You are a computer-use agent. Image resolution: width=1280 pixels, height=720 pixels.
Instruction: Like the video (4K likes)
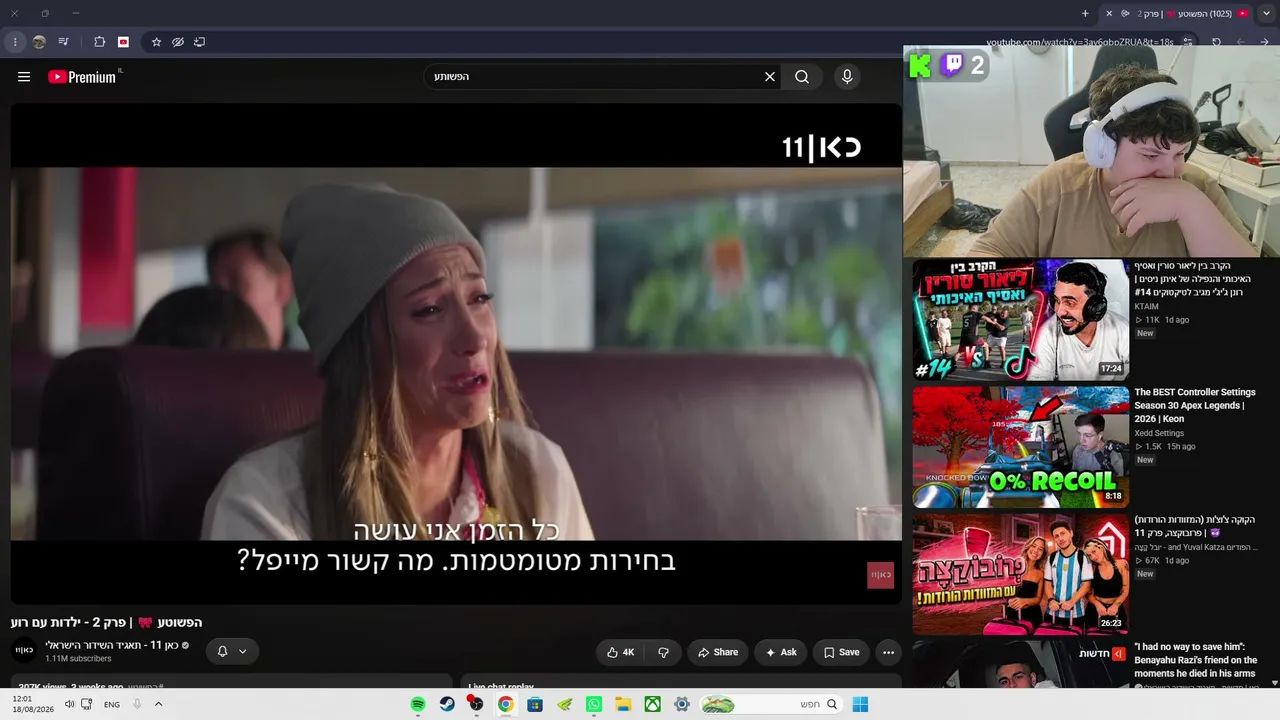click(x=620, y=652)
